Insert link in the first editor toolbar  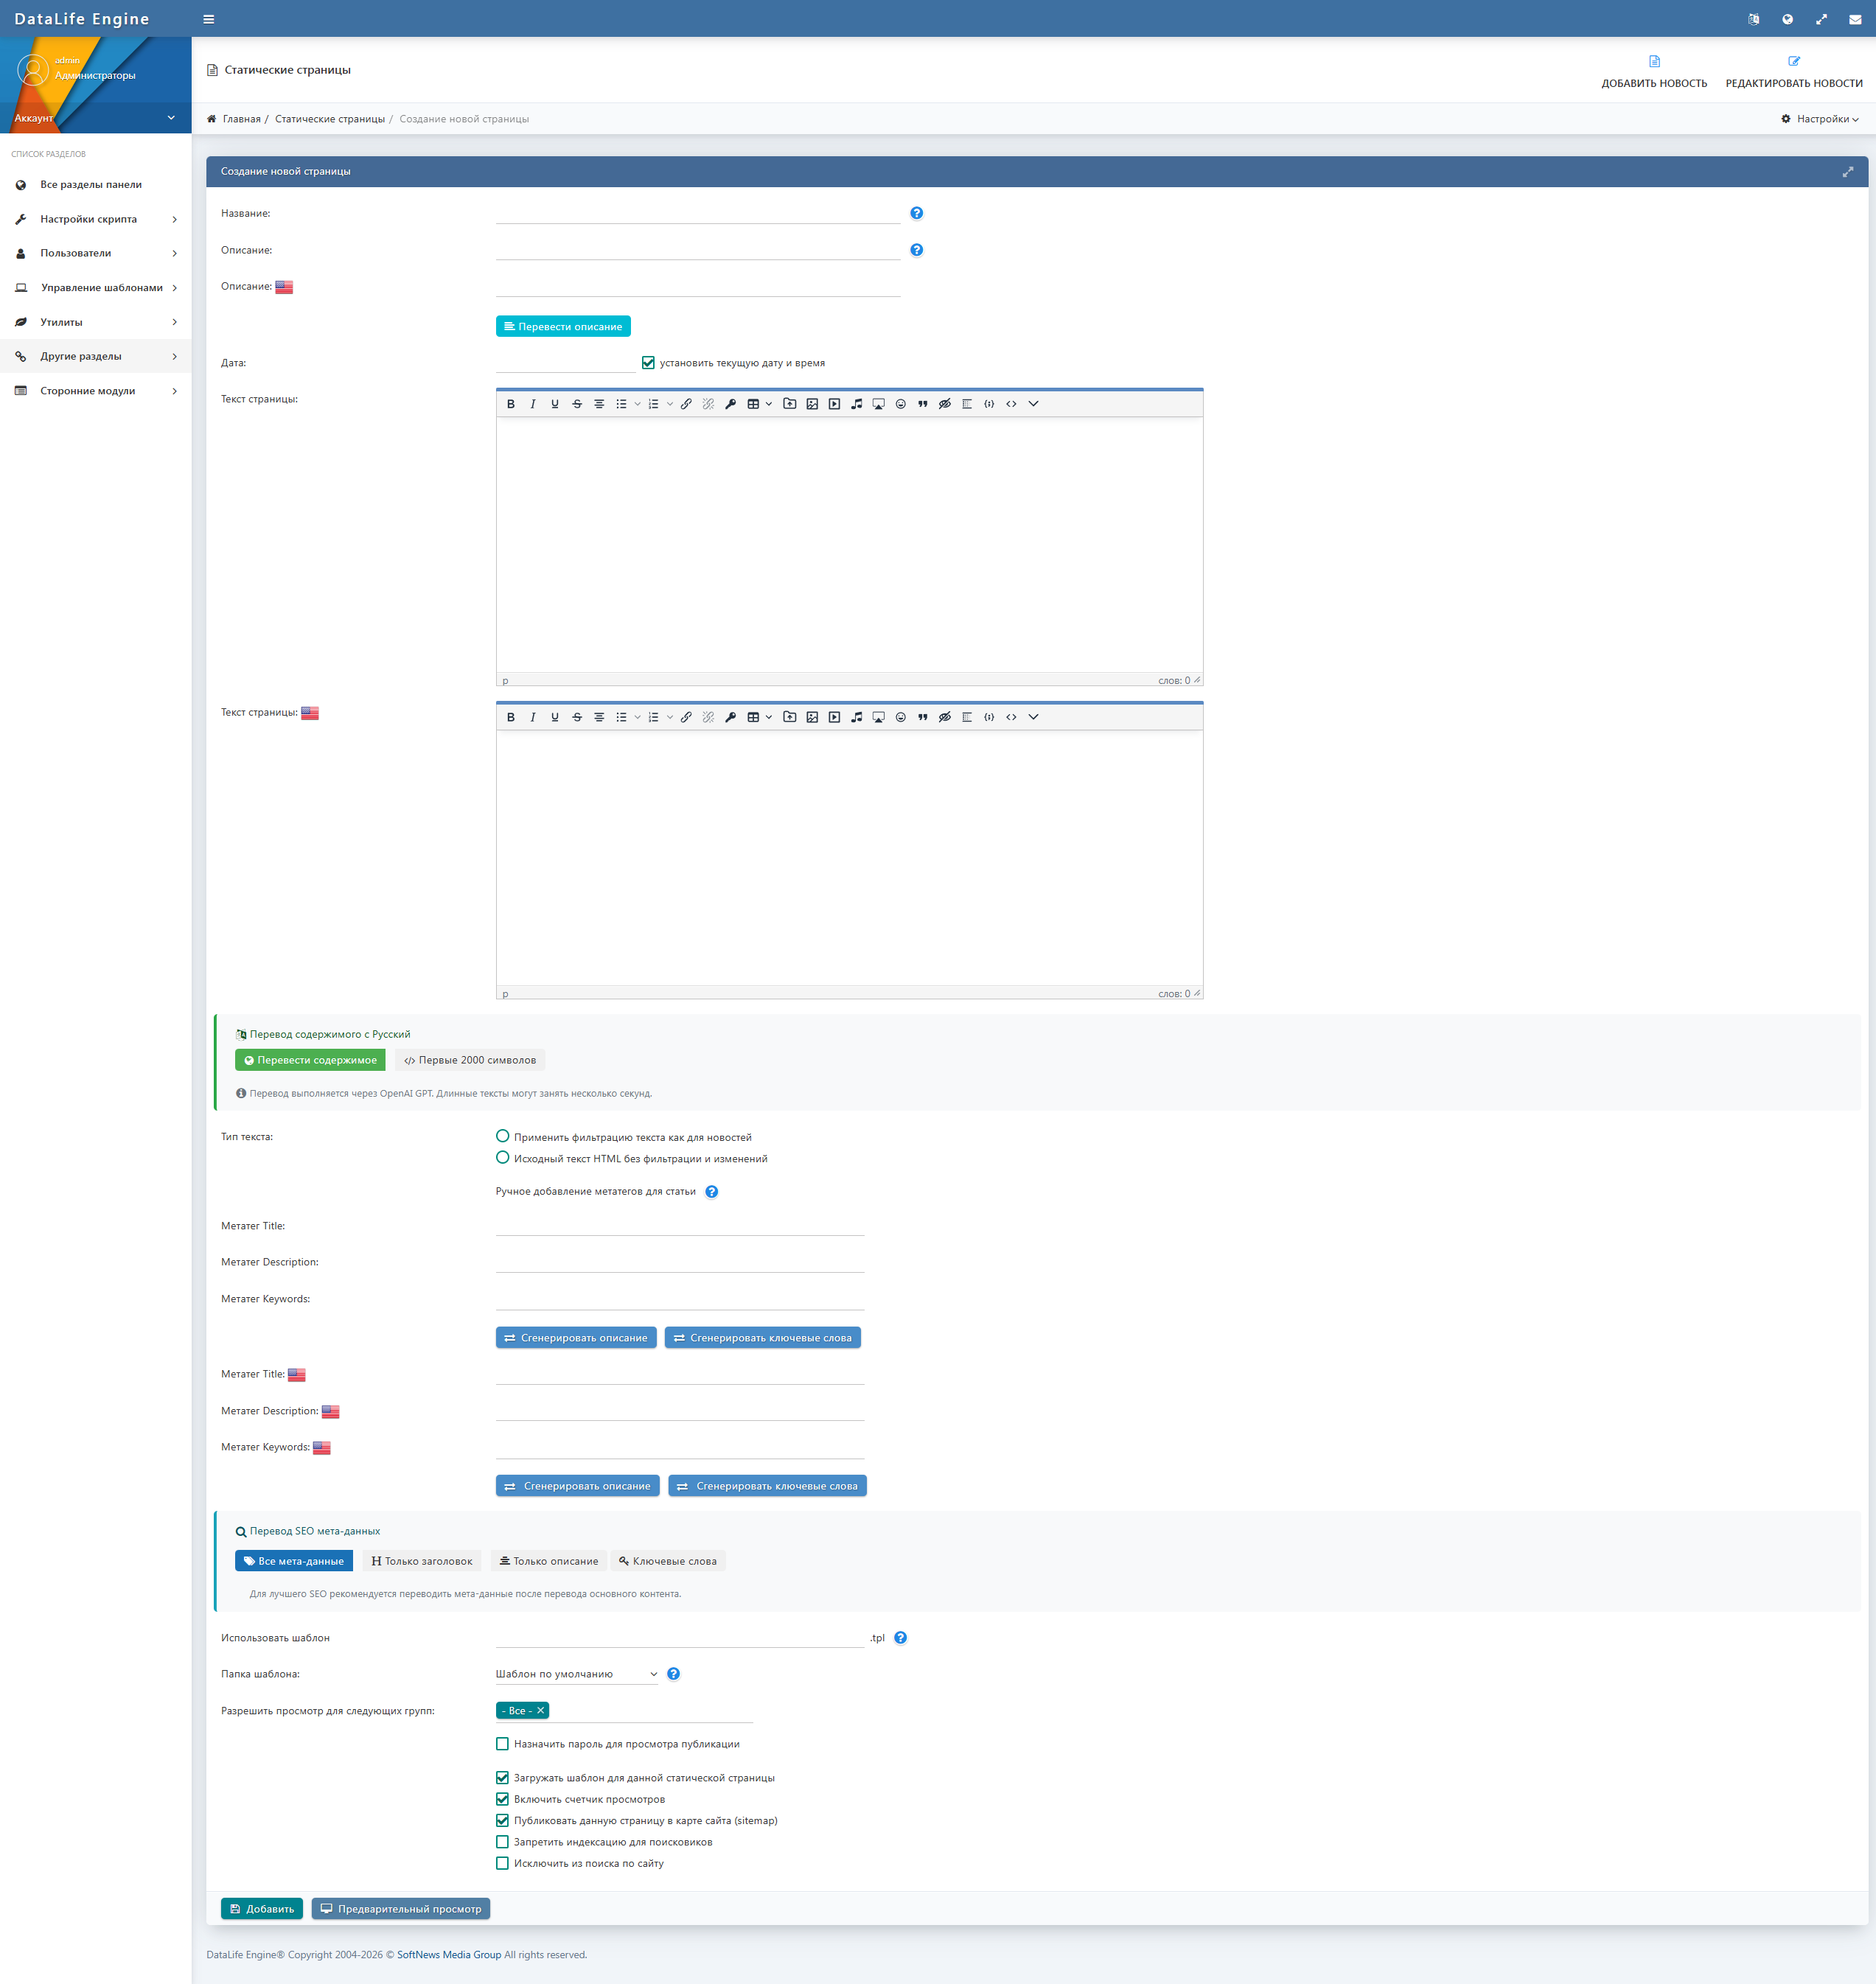click(x=686, y=404)
